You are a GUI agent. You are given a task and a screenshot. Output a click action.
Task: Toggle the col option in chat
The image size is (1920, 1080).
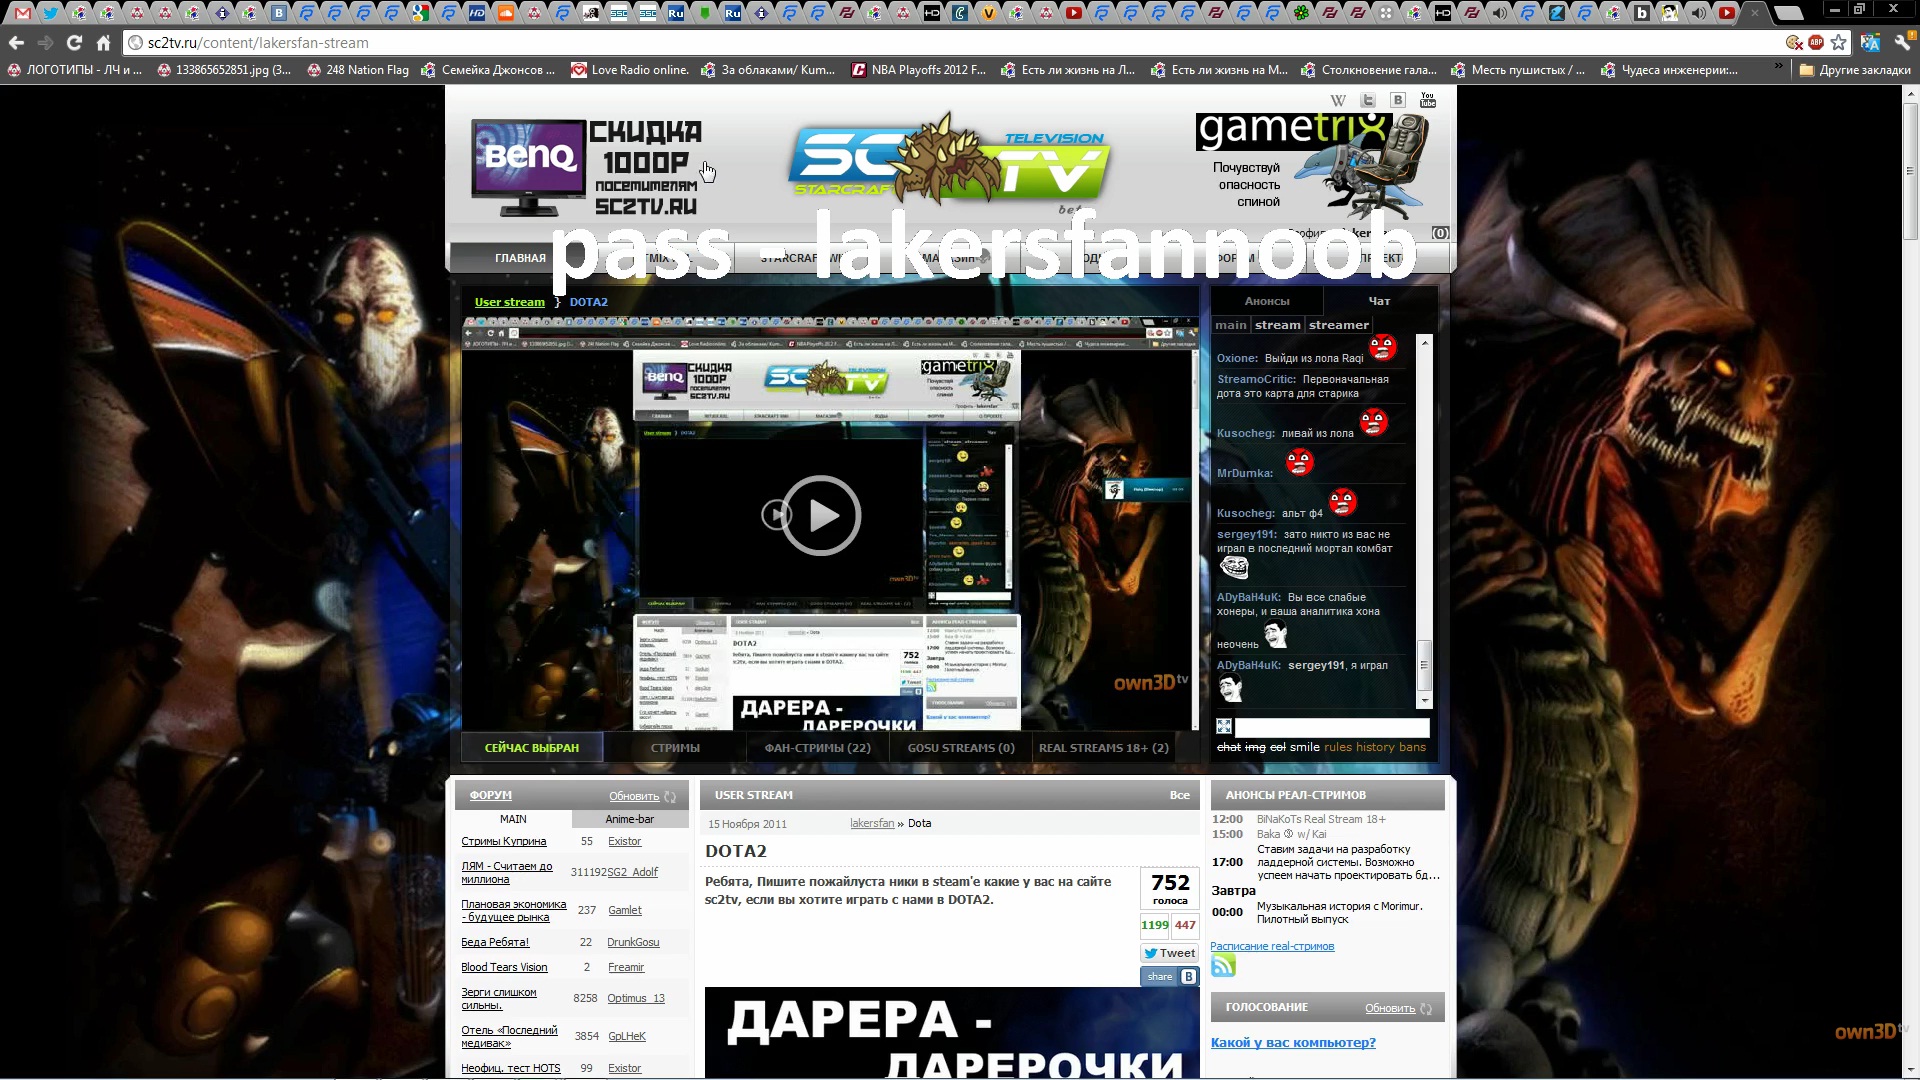click(1277, 748)
